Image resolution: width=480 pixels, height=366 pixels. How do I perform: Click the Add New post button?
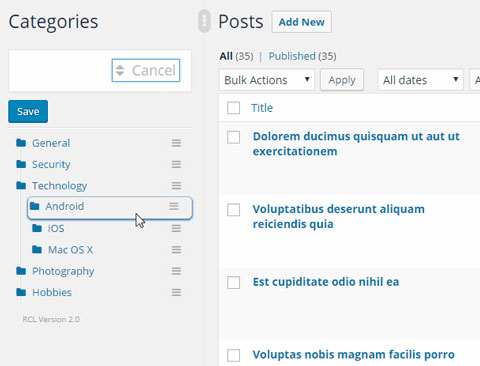[x=302, y=22]
